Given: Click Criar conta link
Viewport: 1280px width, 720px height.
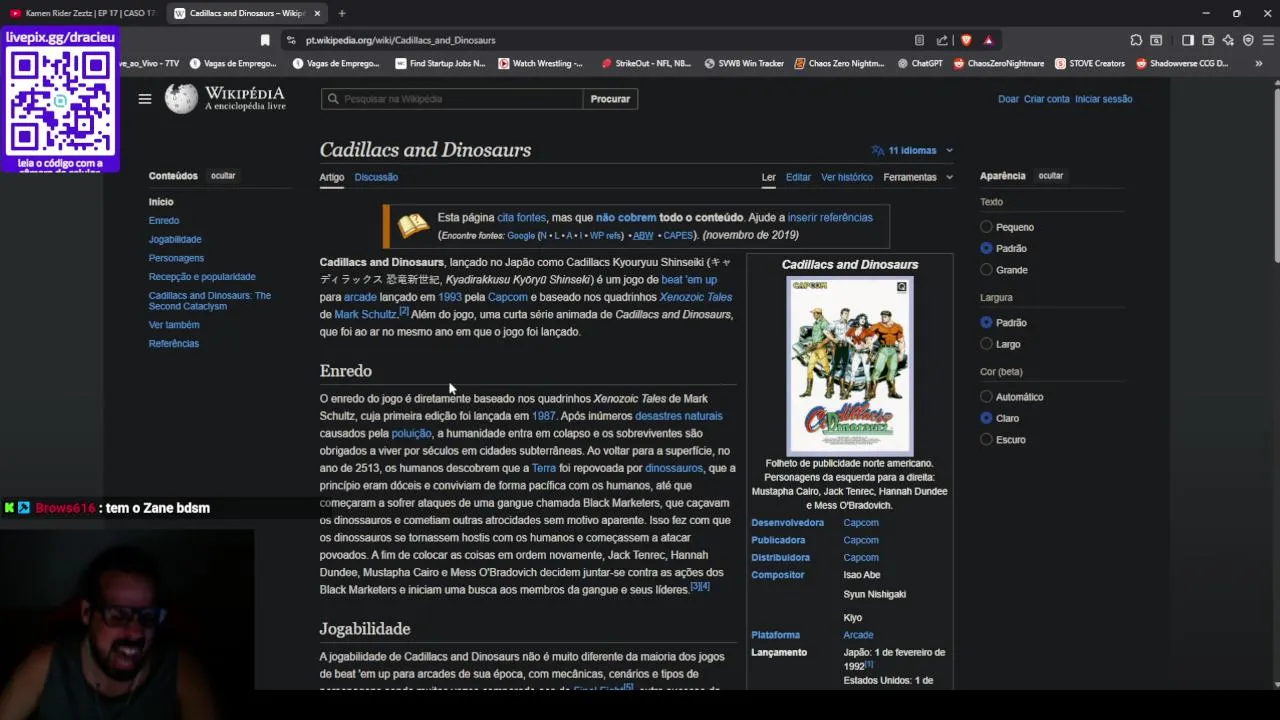Looking at the screenshot, I should [1047, 99].
